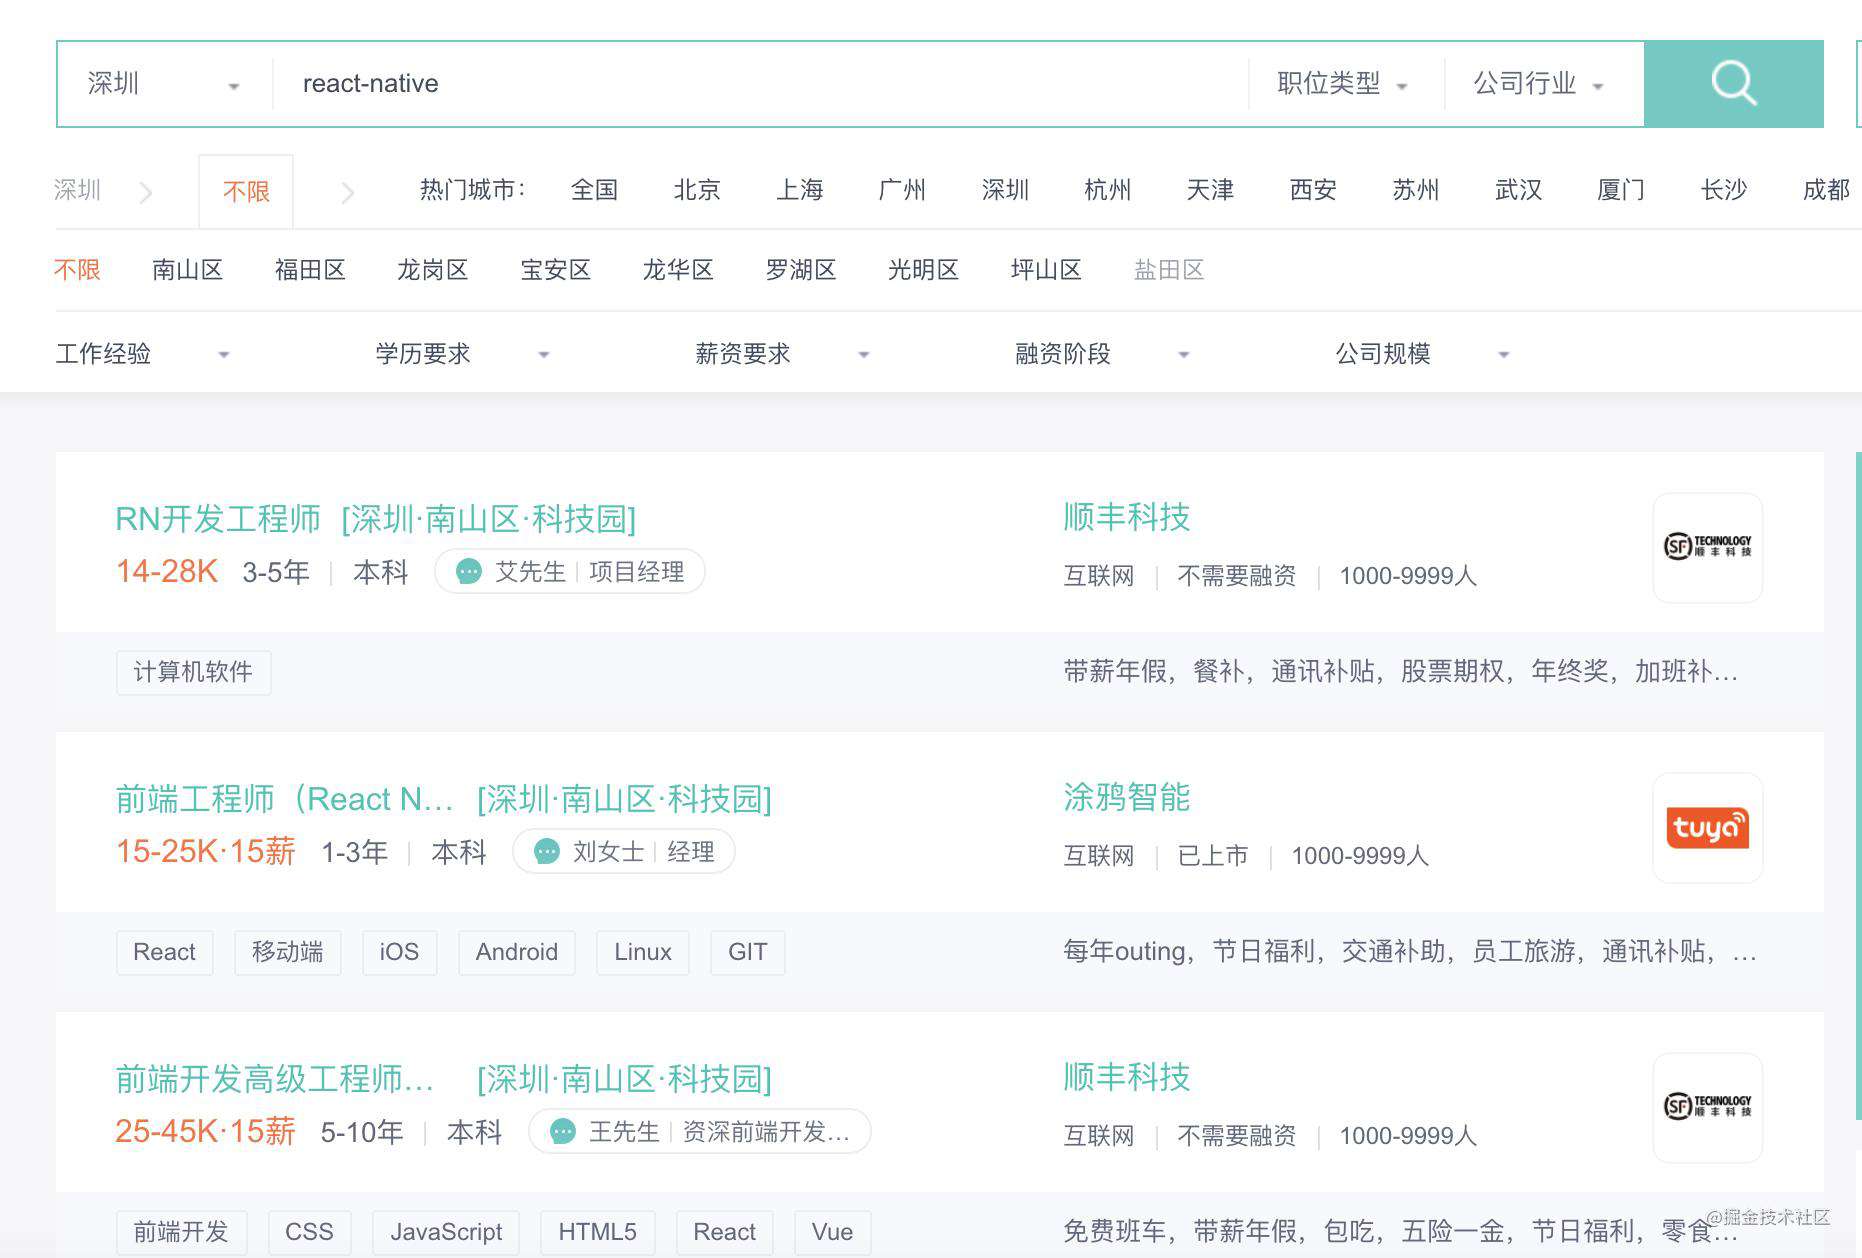
Task: Select hot city 厦门
Action: click(1621, 190)
